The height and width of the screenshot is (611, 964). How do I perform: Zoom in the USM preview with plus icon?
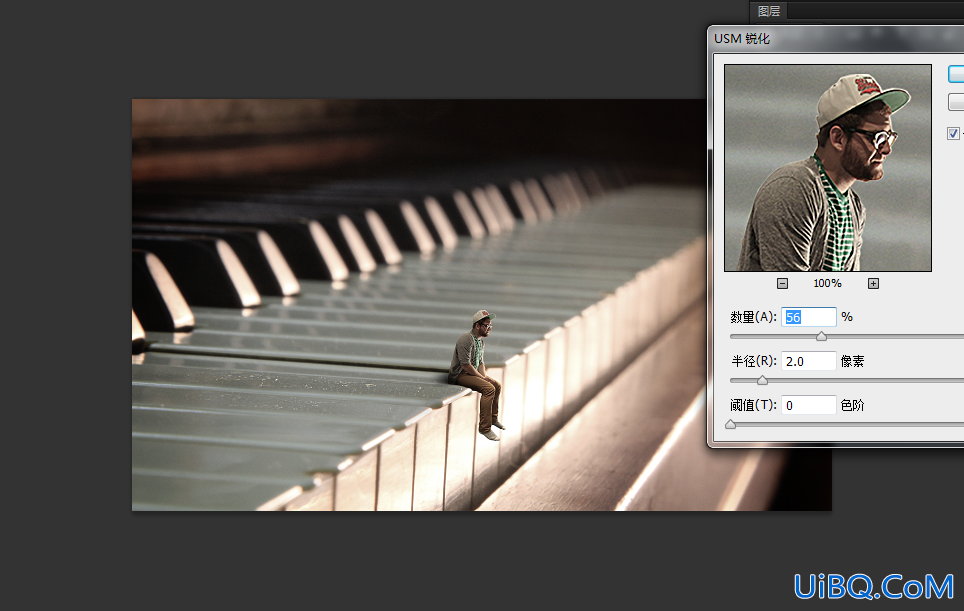click(873, 283)
